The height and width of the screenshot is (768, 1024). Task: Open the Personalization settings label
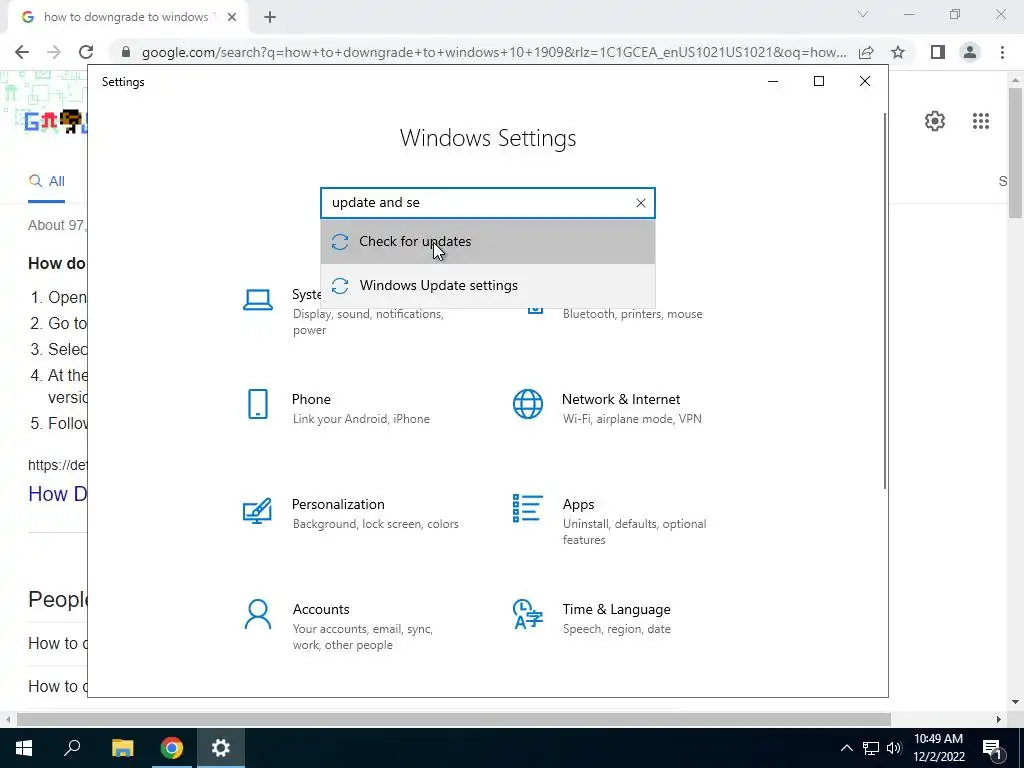338,504
